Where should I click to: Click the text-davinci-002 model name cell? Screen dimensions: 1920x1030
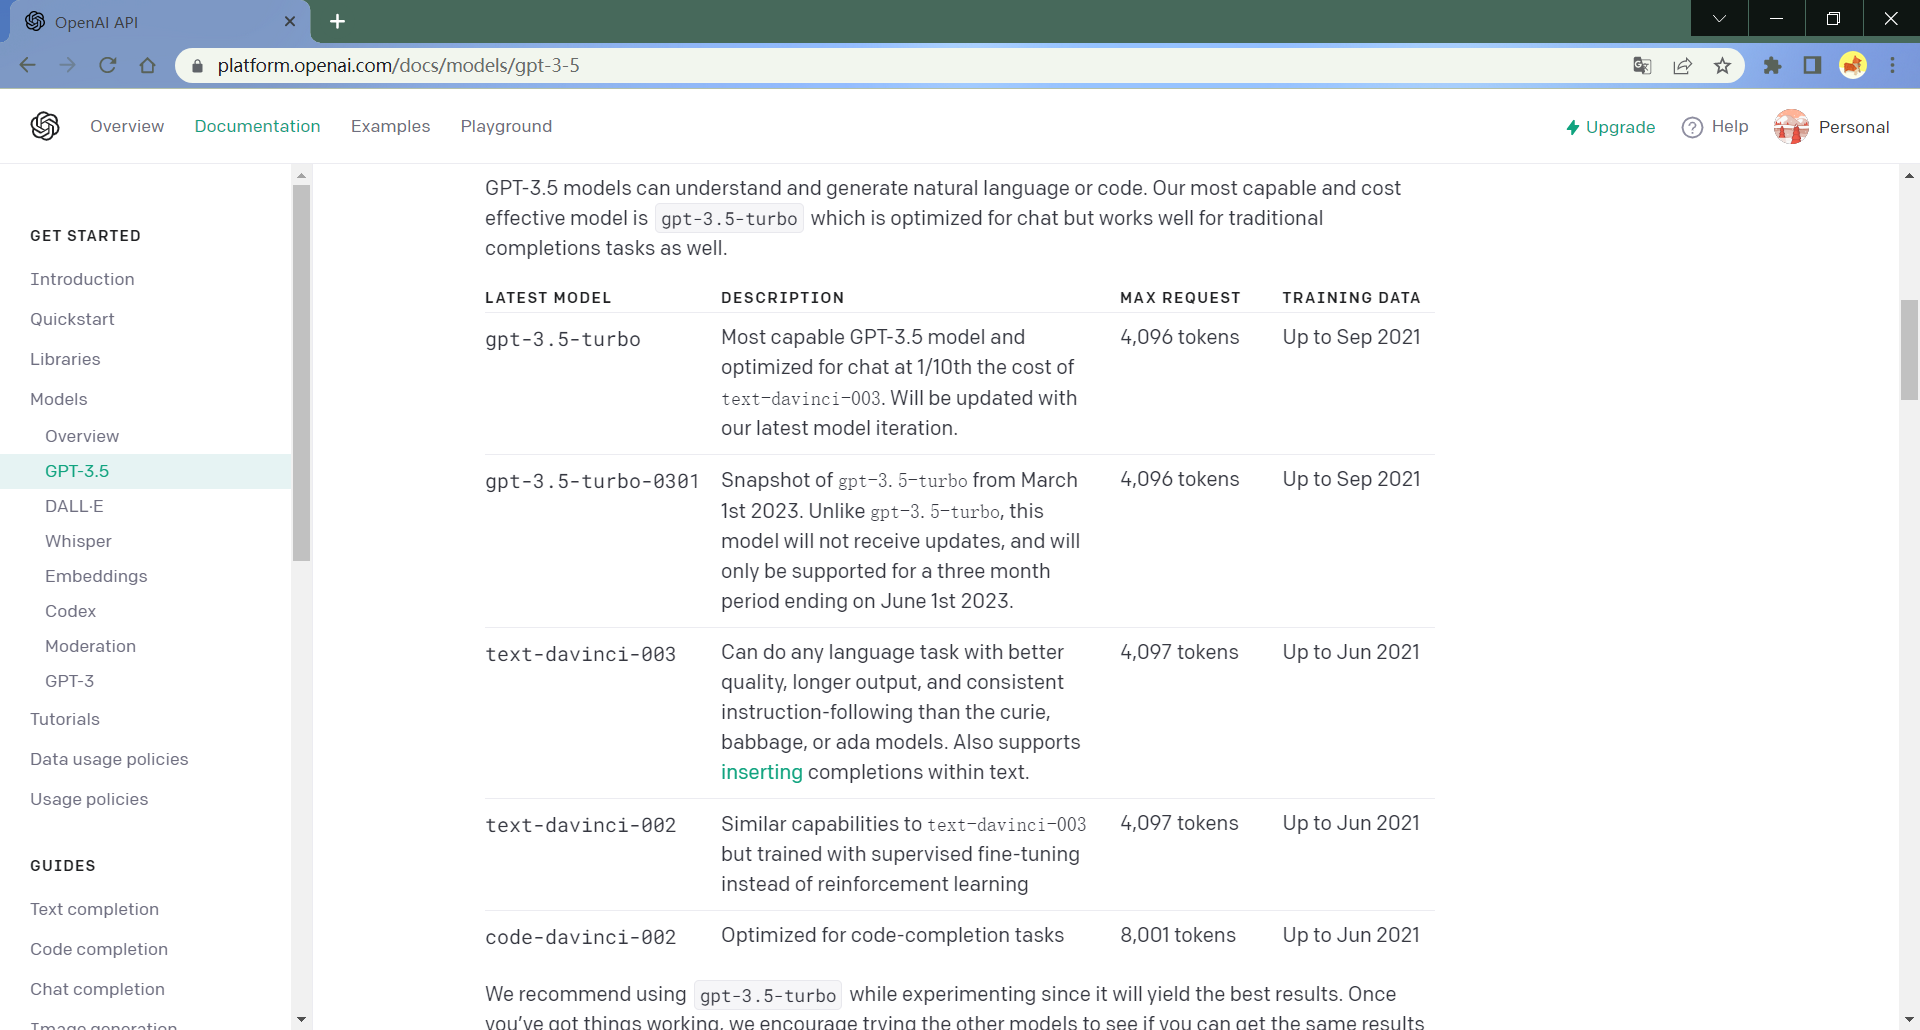[x=580, y=825]
